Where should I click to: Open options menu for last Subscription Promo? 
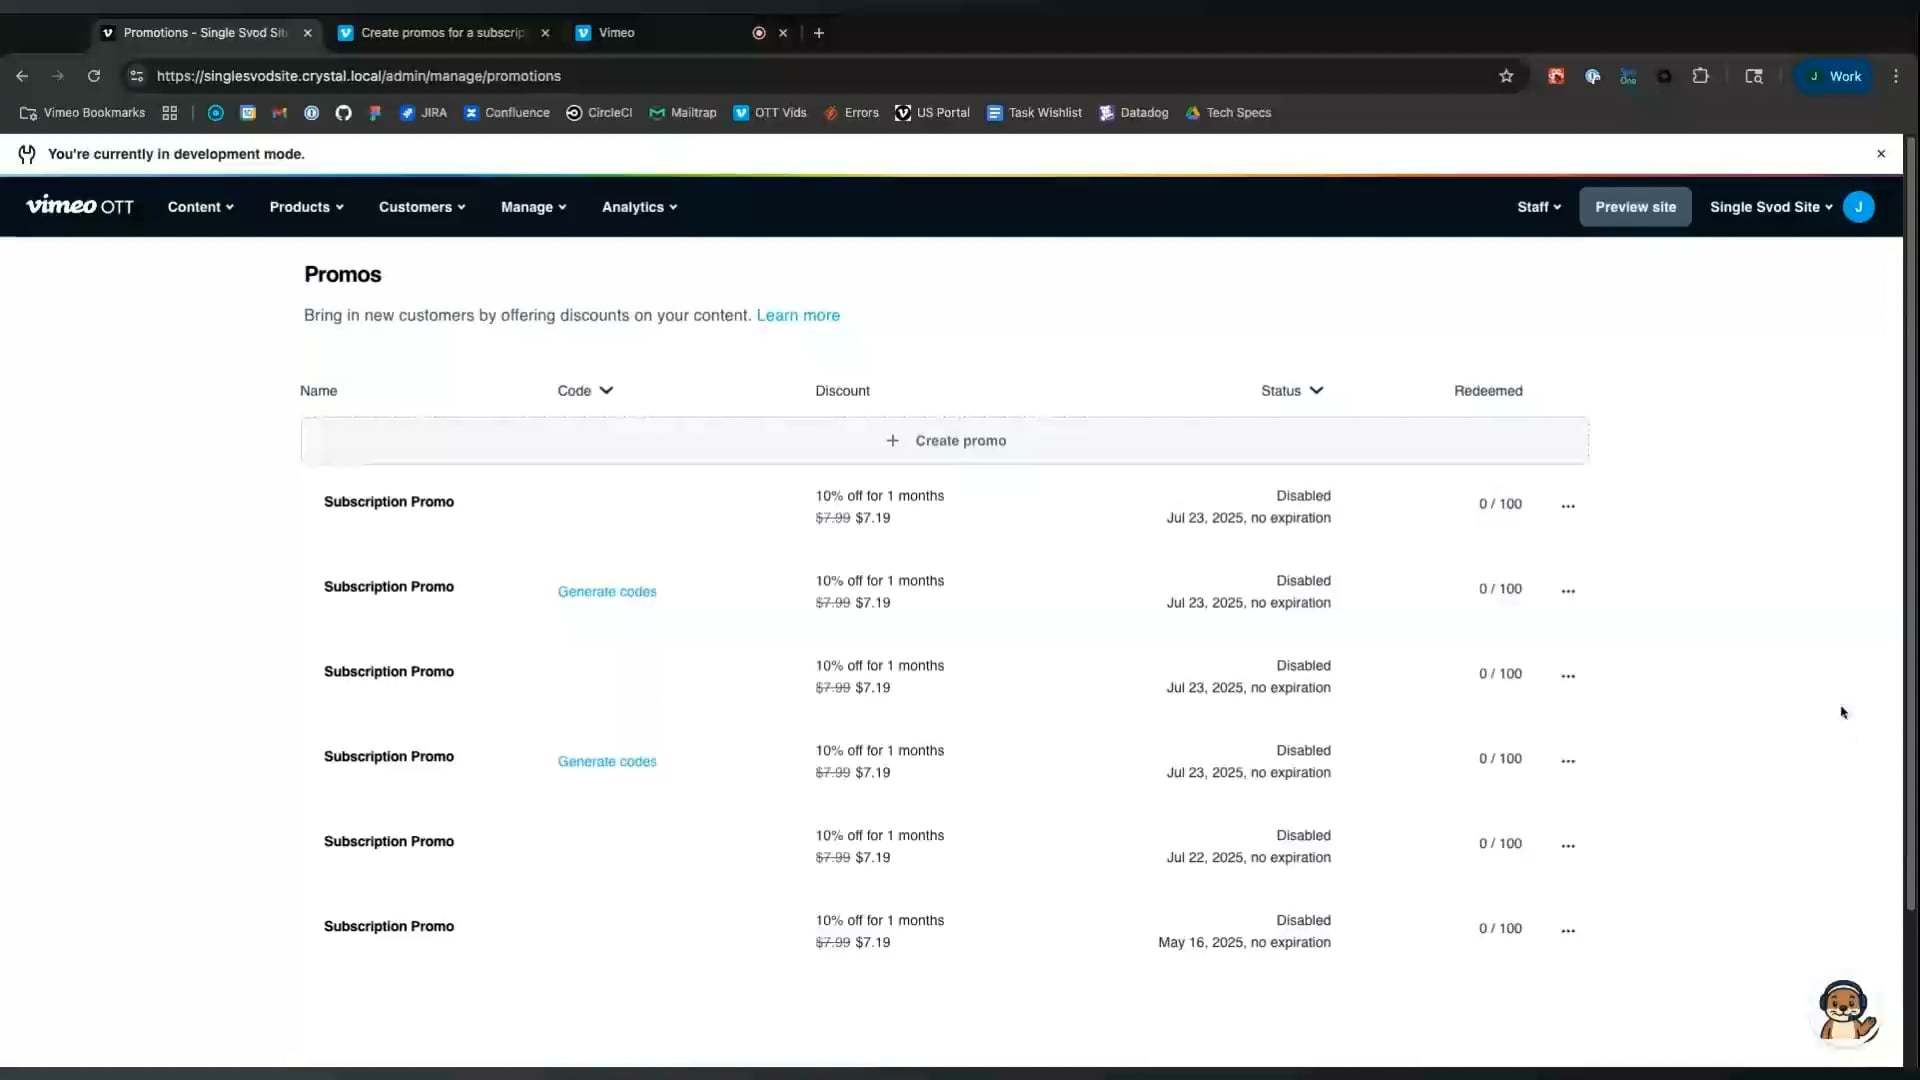[1567, 930]
